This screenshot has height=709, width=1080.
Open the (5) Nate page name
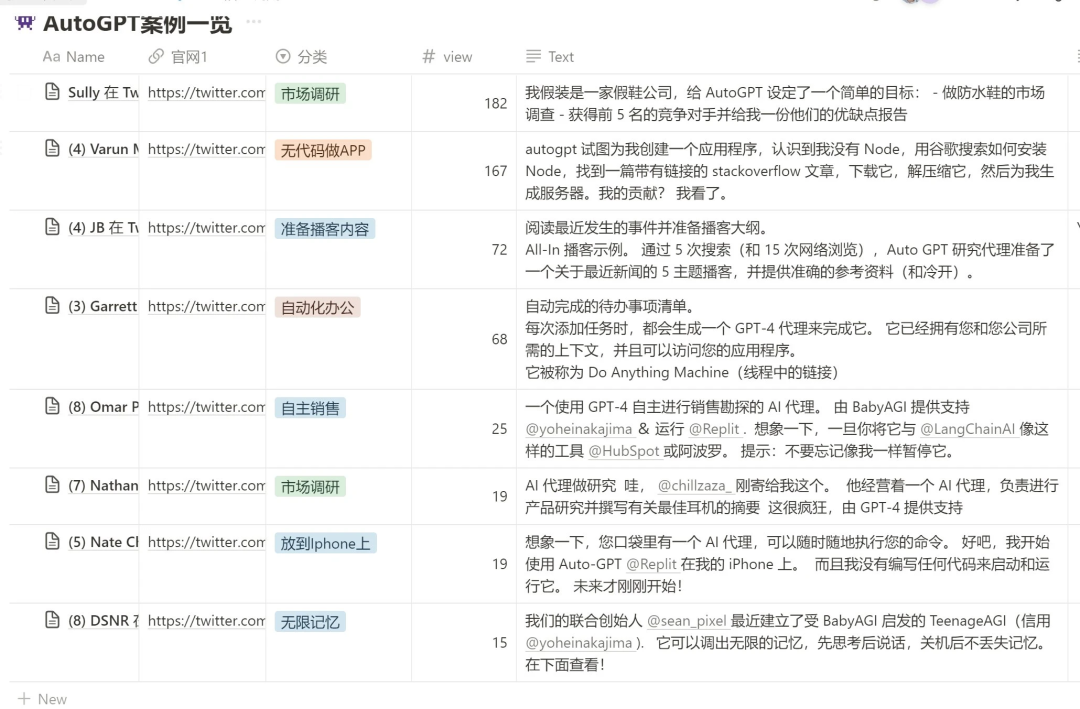click(x=103, y=542)
